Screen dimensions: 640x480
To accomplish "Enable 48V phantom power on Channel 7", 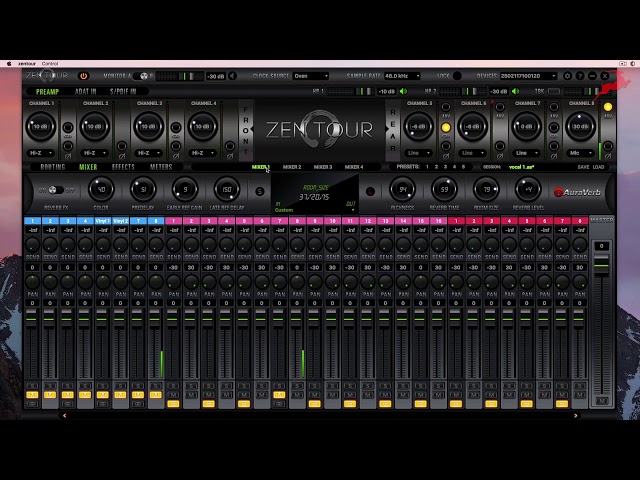I will click(554, 107).
